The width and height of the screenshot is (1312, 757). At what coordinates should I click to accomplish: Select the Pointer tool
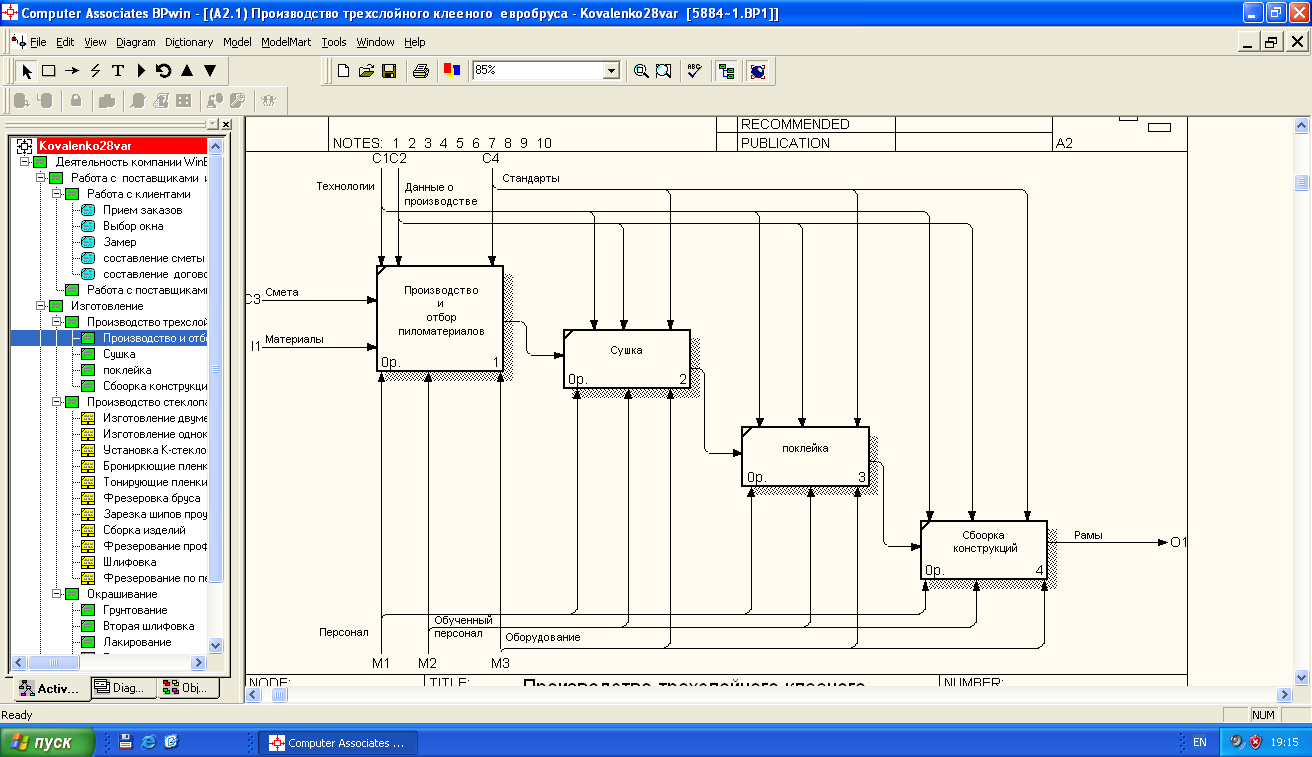click(x=27, y=71)
